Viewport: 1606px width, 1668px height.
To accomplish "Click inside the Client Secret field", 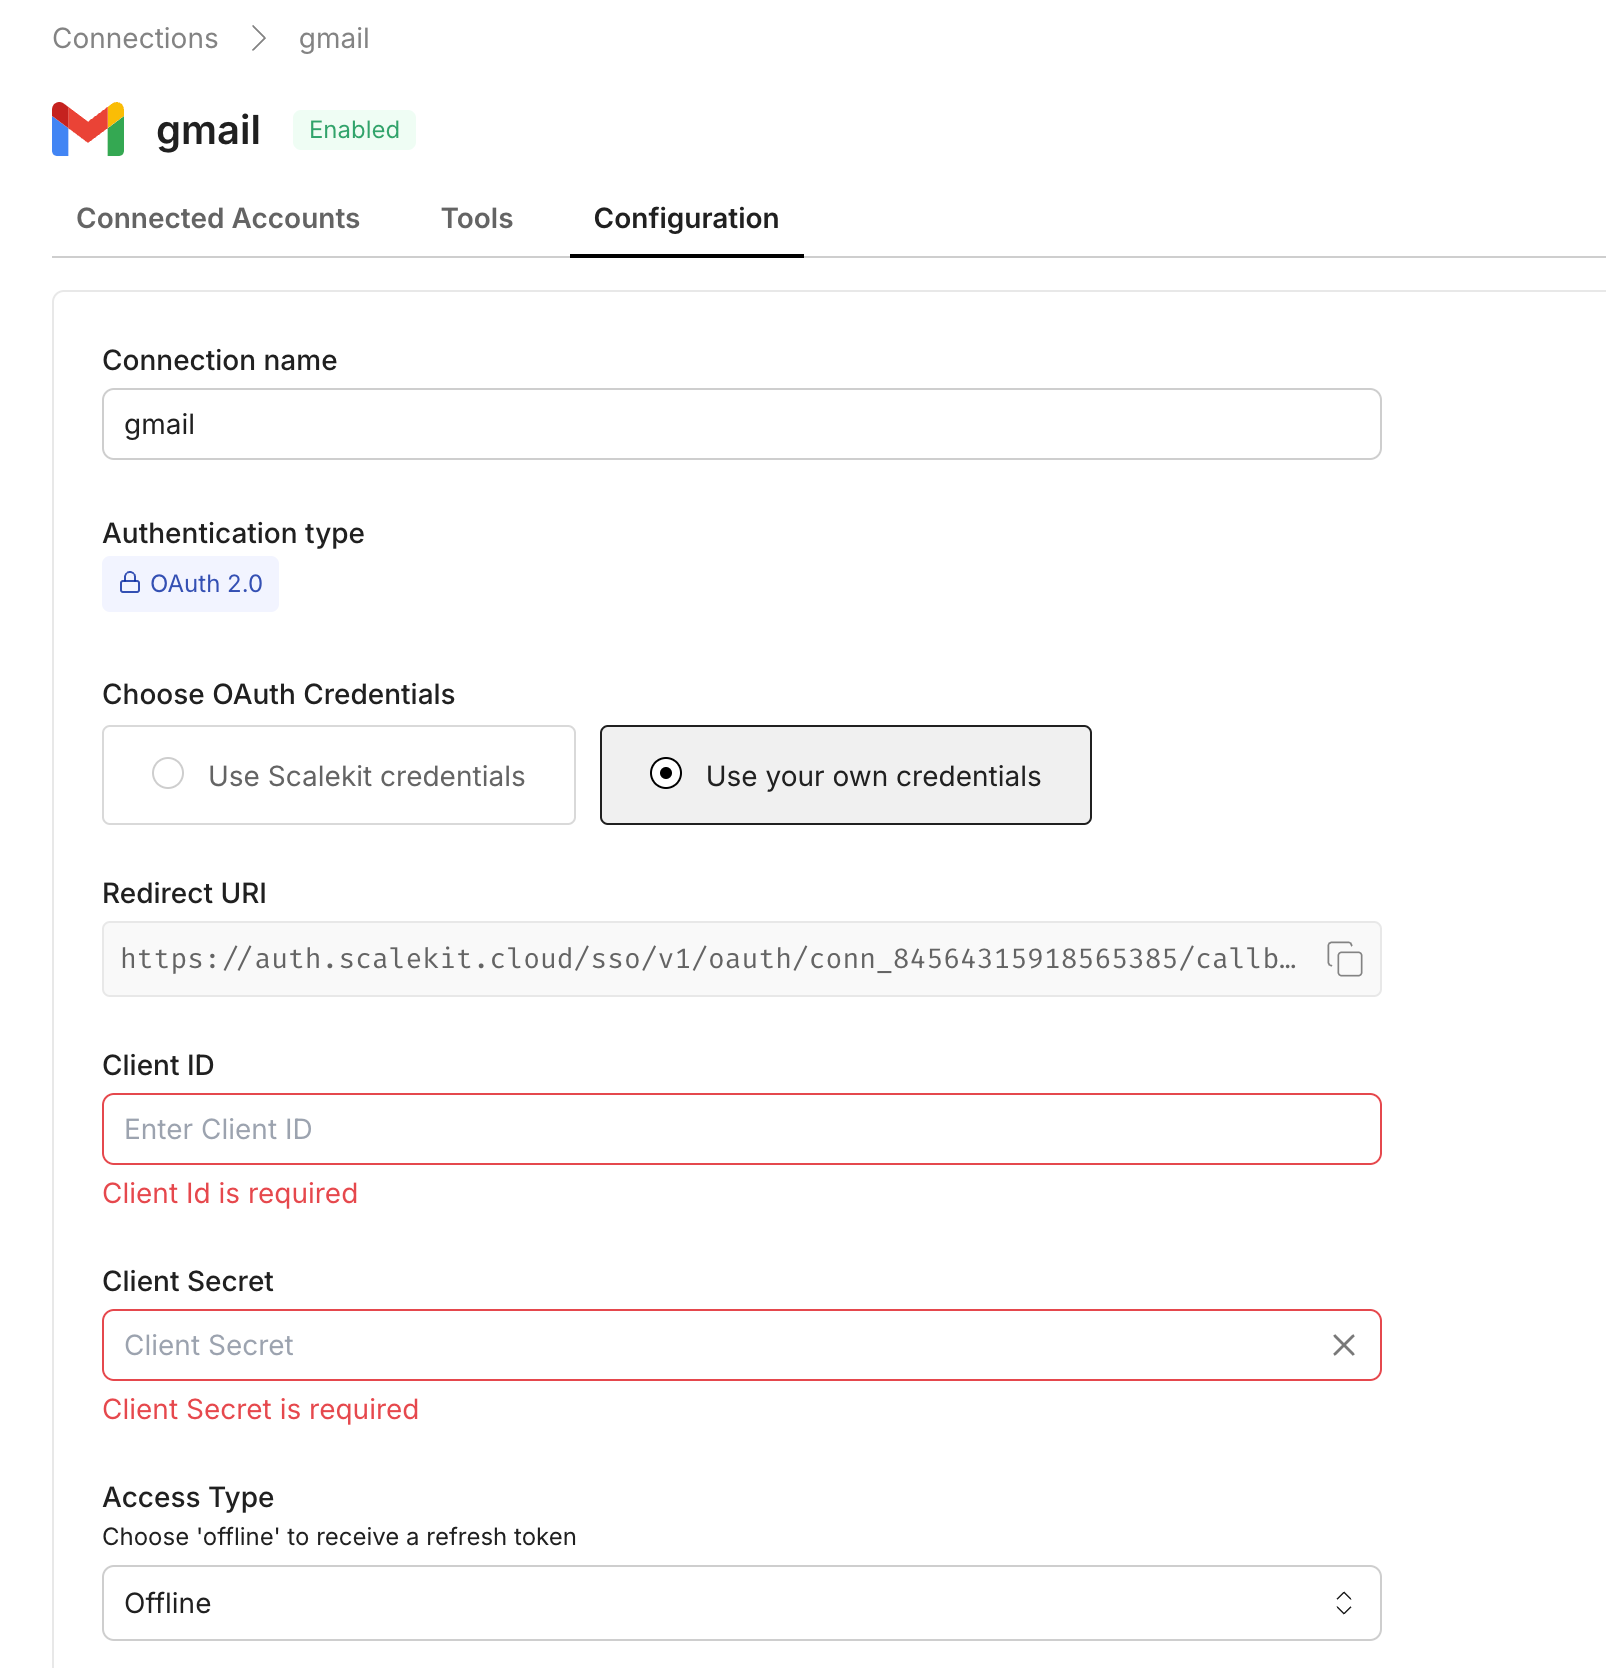I will pos(700,1345).
